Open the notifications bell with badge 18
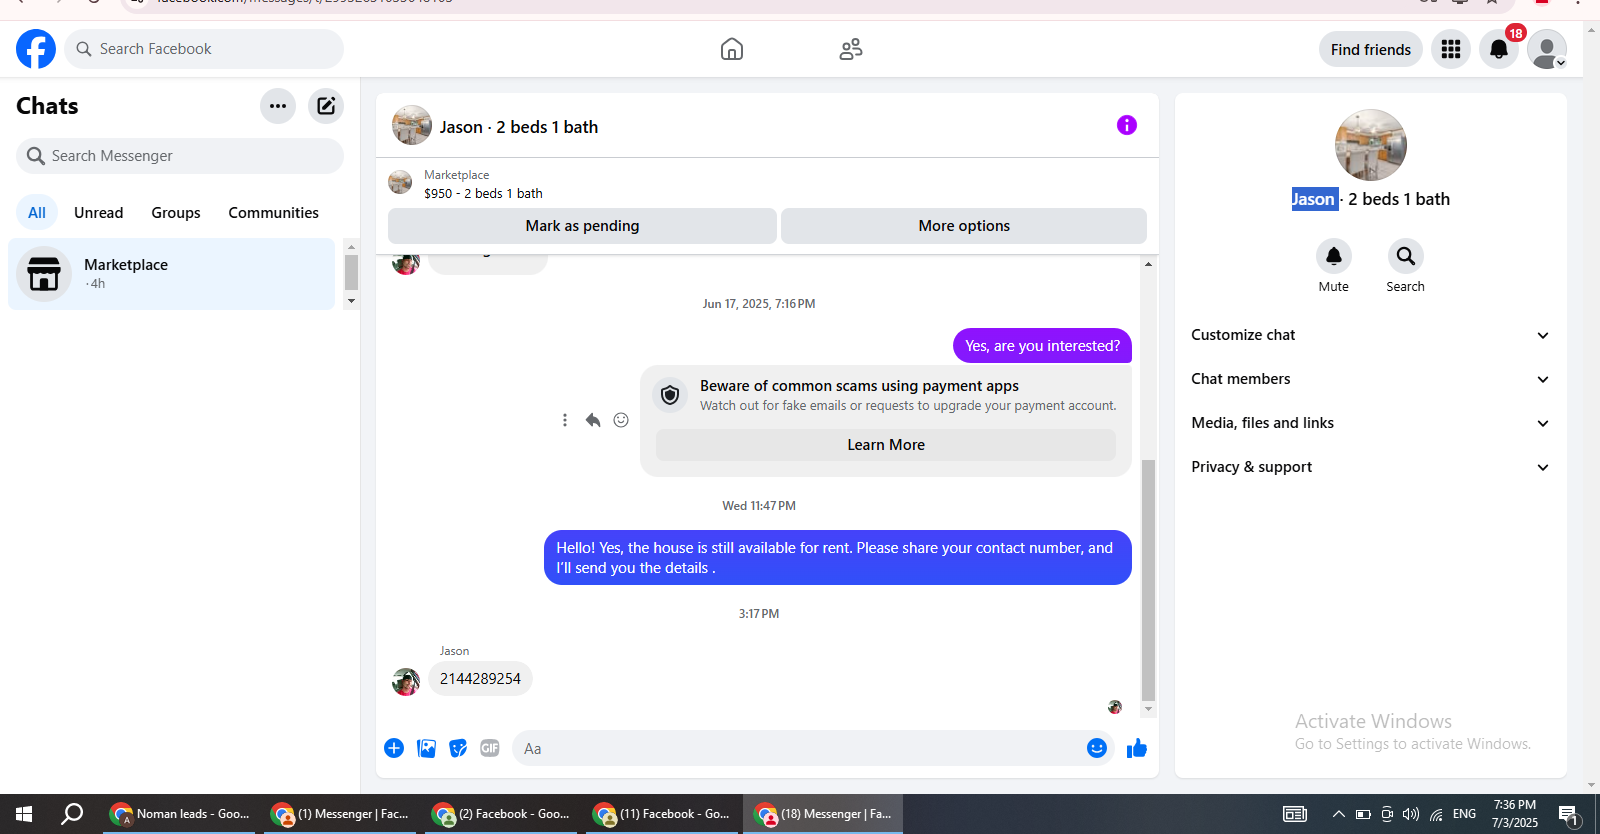1600x834 pixels. [1499, 49]
